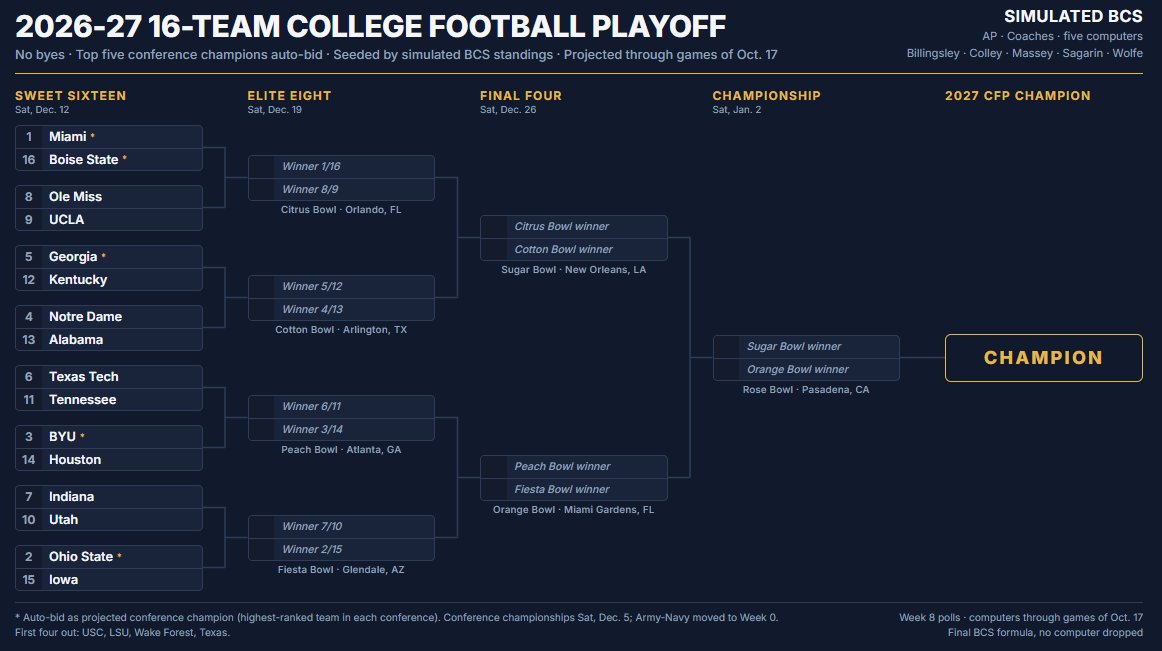
Task: Select the Boise State team slot
Action: point(109,159)
